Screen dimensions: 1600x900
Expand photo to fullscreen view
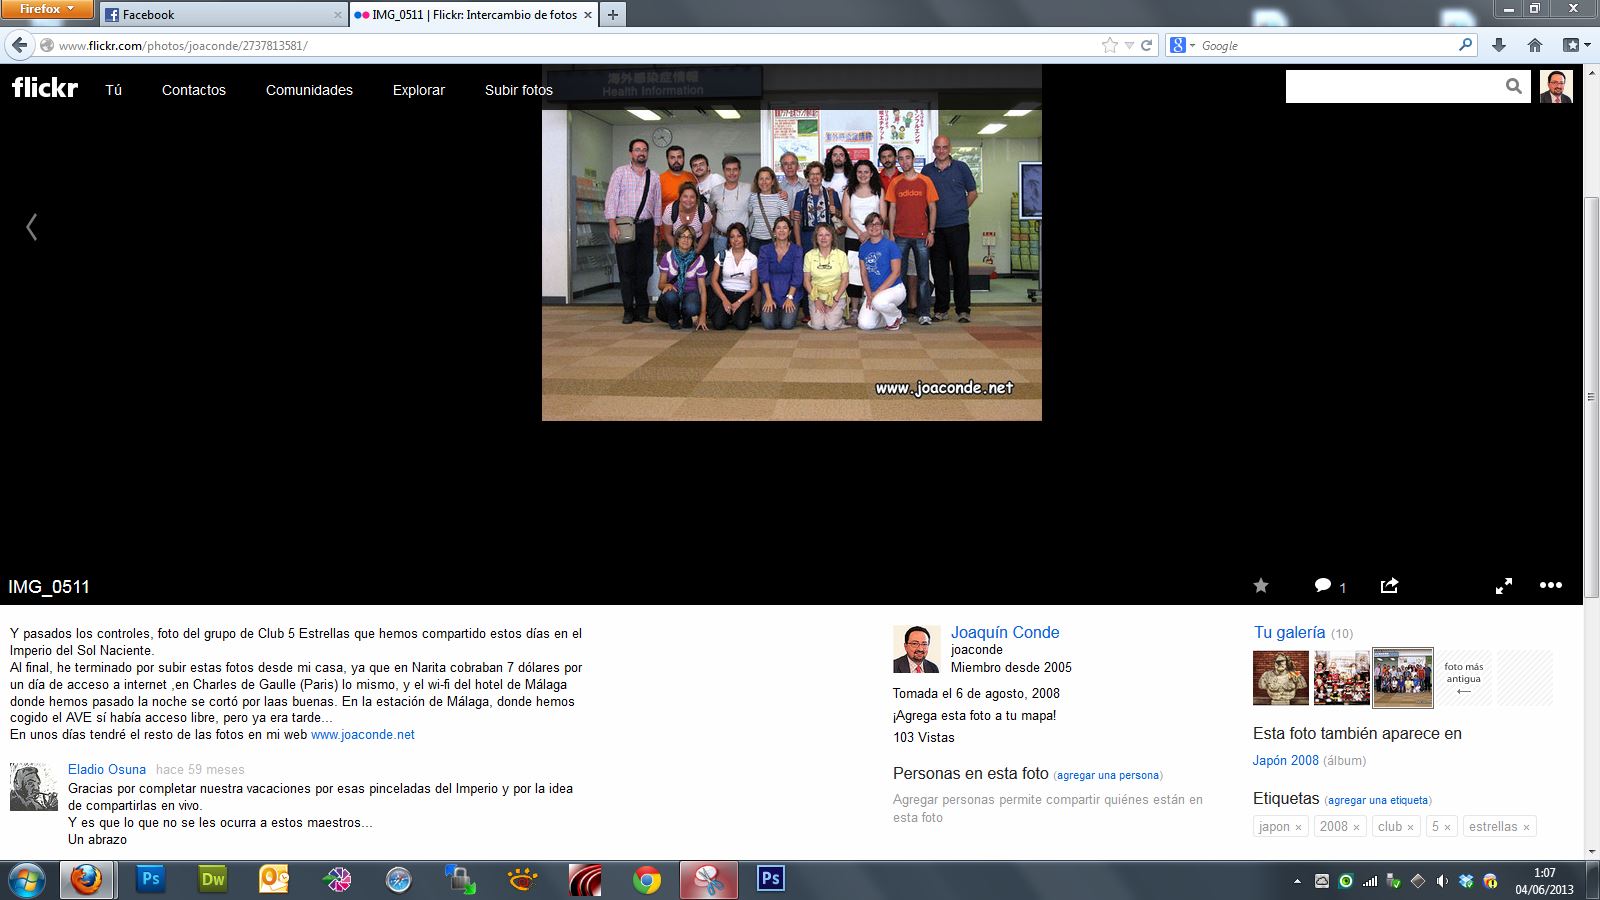click(1503, 586)
